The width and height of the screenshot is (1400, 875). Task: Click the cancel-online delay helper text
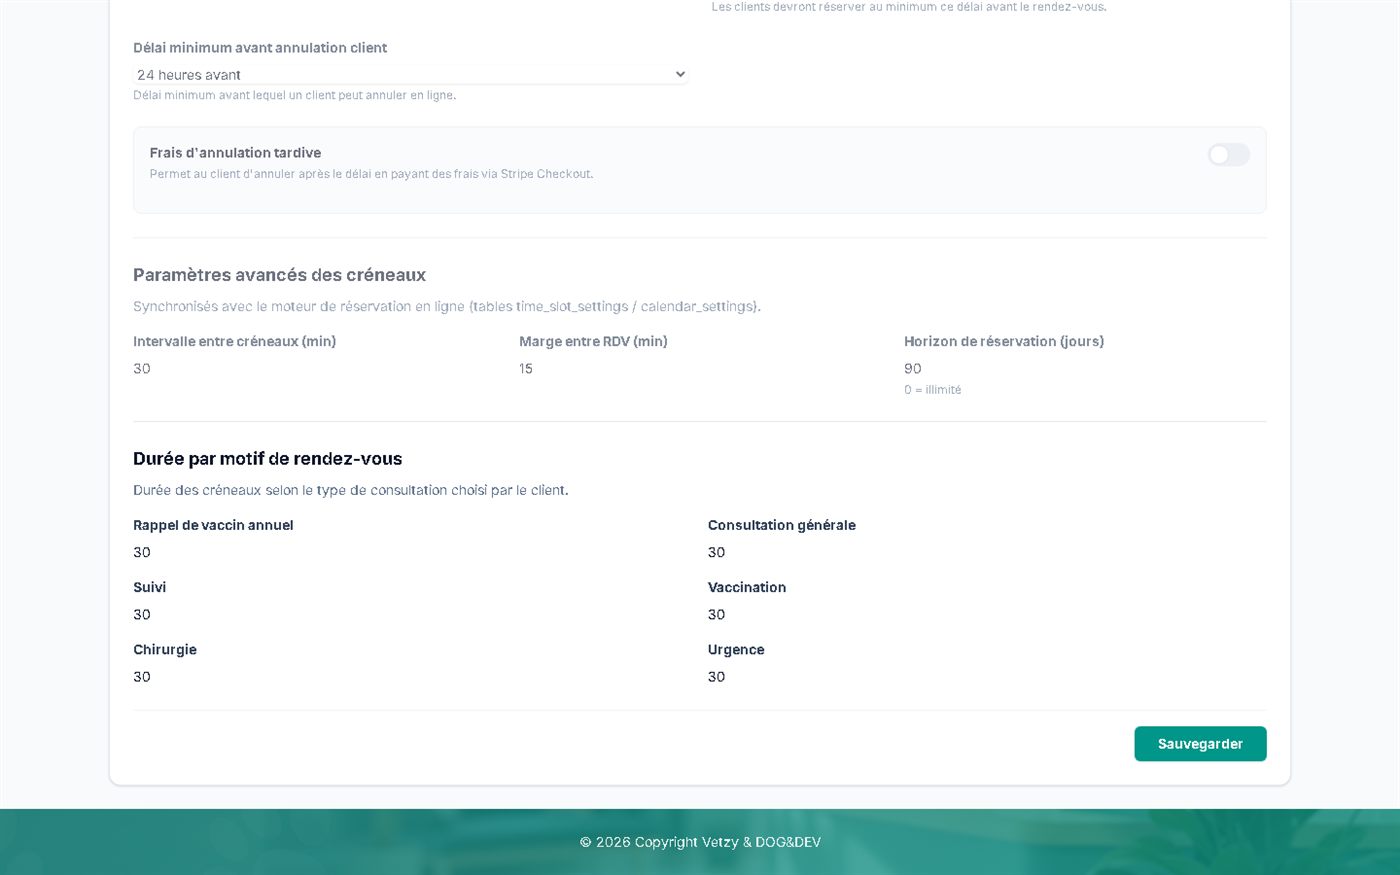(x=294, y=96)
